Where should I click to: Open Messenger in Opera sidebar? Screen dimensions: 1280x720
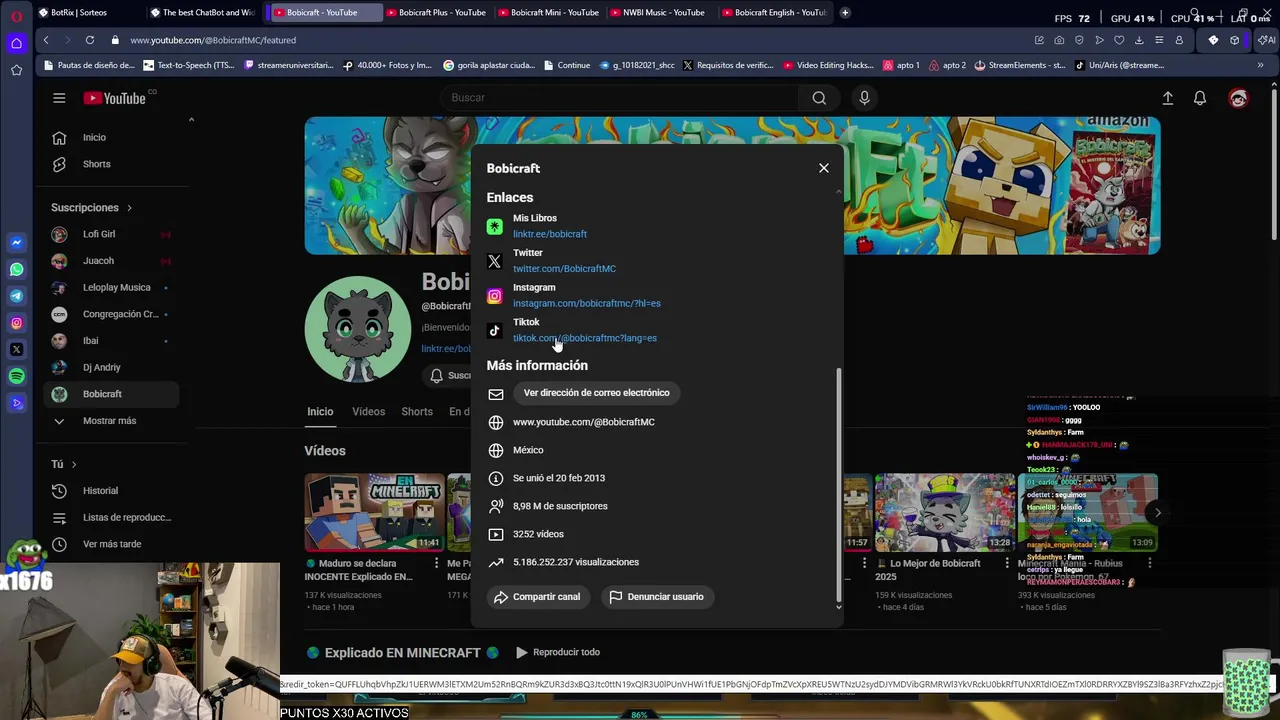[x=16, y=243]
